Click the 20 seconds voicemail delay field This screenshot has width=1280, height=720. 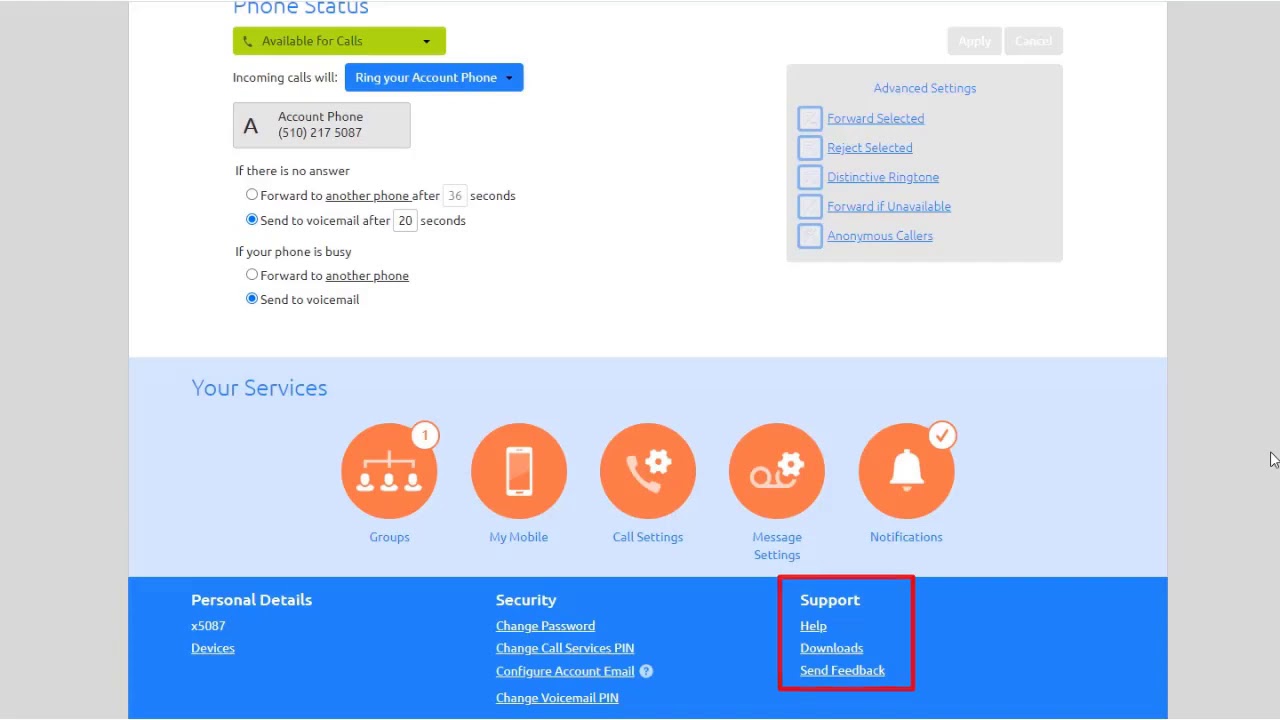405,221
